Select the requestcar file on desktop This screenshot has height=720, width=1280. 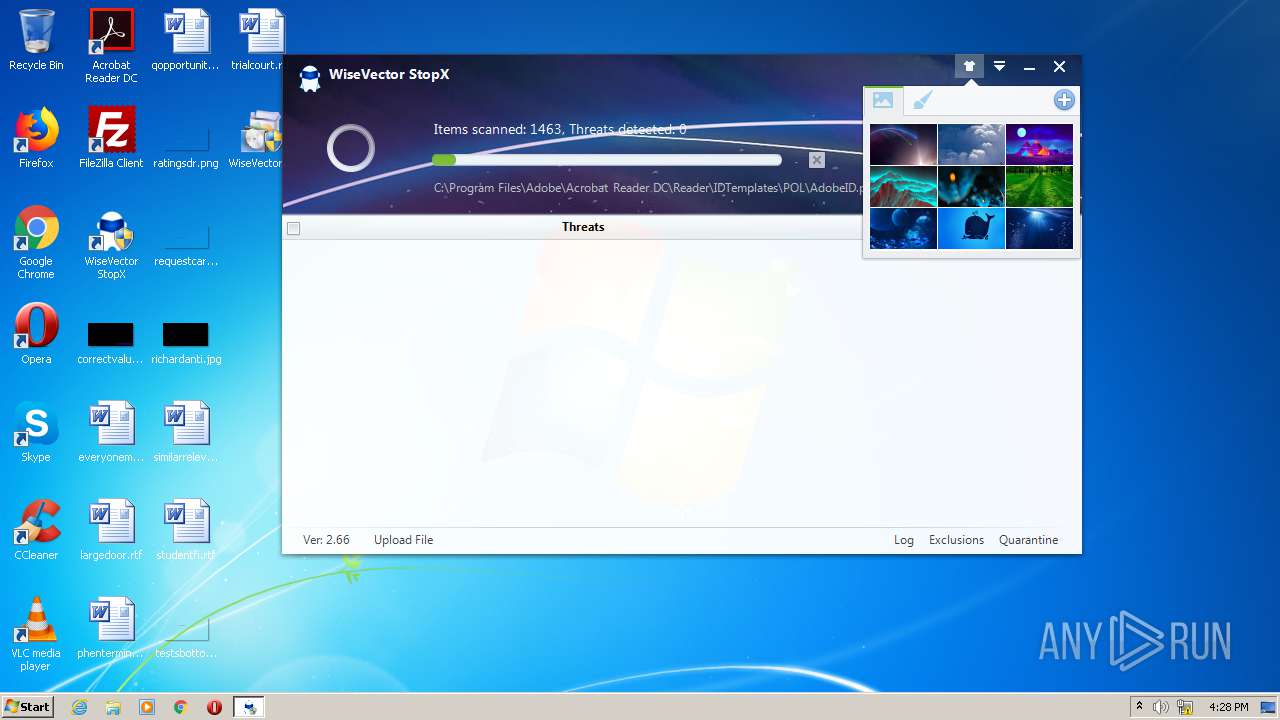coord(186,246)
